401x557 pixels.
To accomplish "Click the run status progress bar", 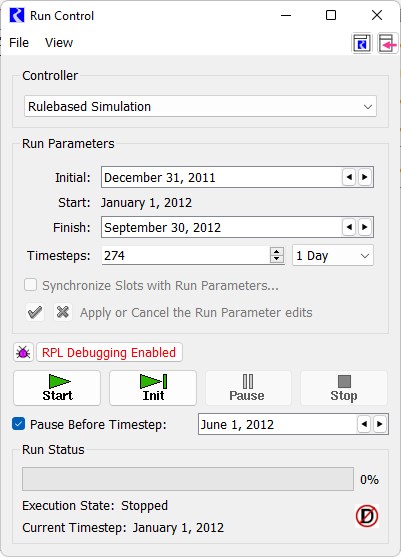I will [x=188, y=479].
